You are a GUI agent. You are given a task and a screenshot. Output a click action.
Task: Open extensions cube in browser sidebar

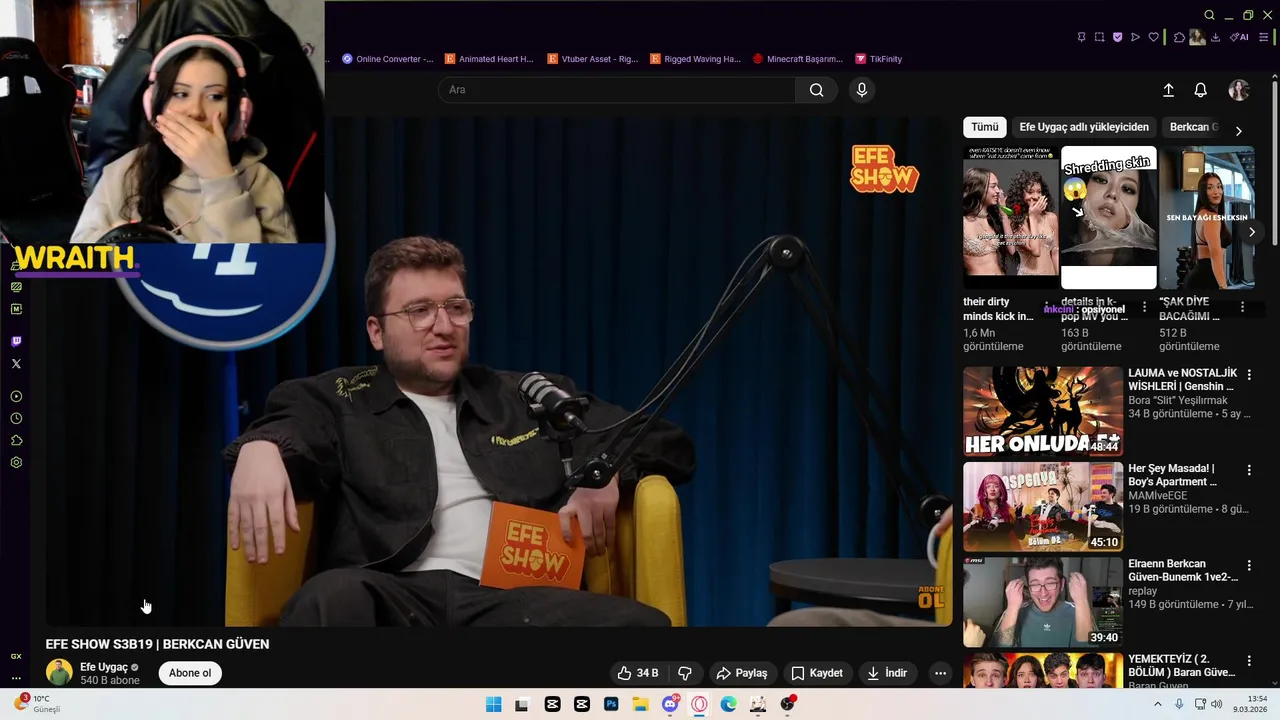click(16, 441)
